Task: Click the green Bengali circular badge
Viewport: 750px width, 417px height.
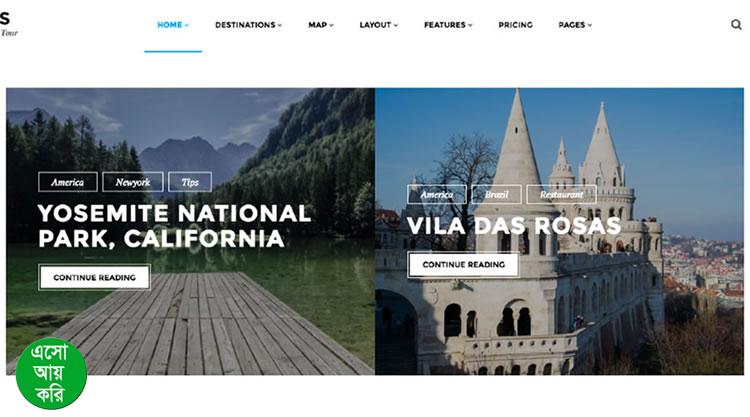Action: pyautogui.click(x=51, y=374)
